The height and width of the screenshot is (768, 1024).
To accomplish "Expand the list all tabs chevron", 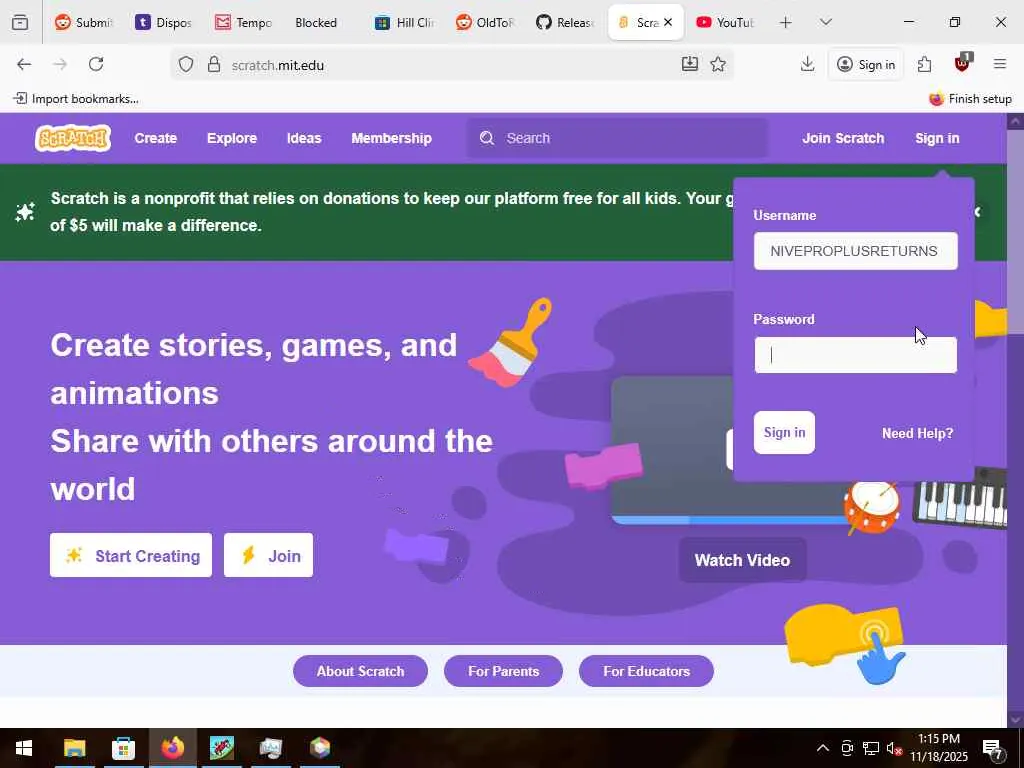I will 825,22.
